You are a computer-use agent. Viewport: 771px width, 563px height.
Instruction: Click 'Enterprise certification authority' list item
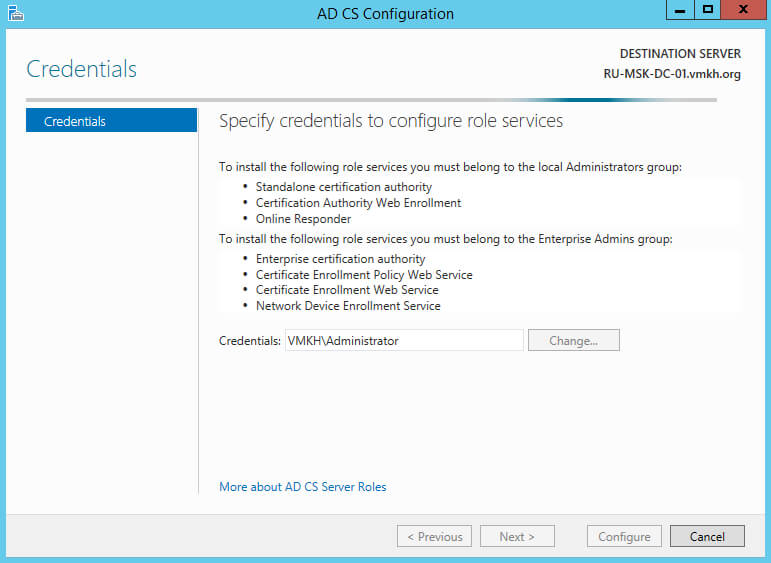340,259
